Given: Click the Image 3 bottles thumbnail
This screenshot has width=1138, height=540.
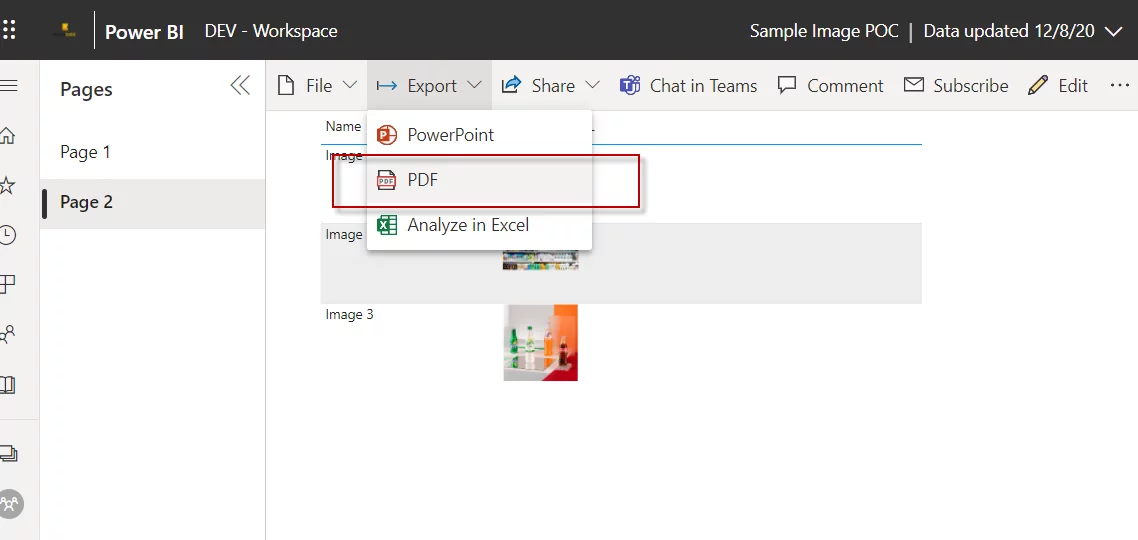Looking at the screenshot, I should pos(541,343).
